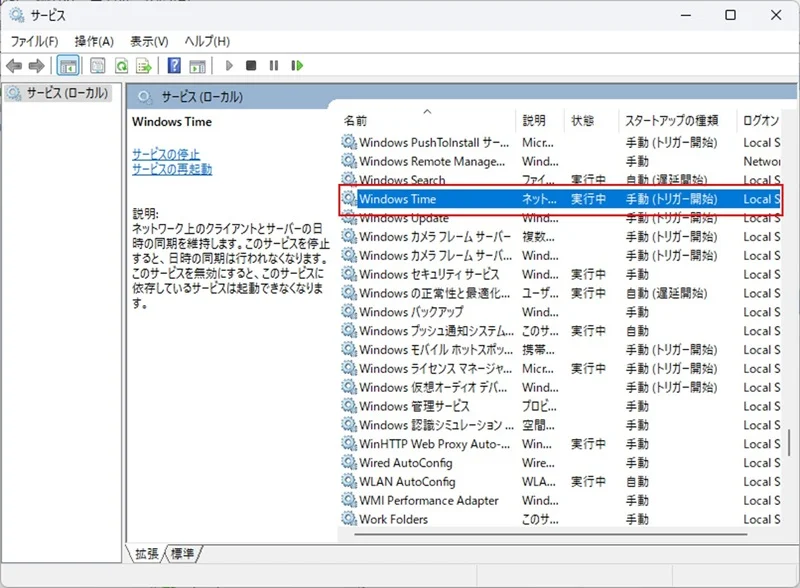Click the export list toolbar icon
800x588 pixels.
(x=142, y=65)
